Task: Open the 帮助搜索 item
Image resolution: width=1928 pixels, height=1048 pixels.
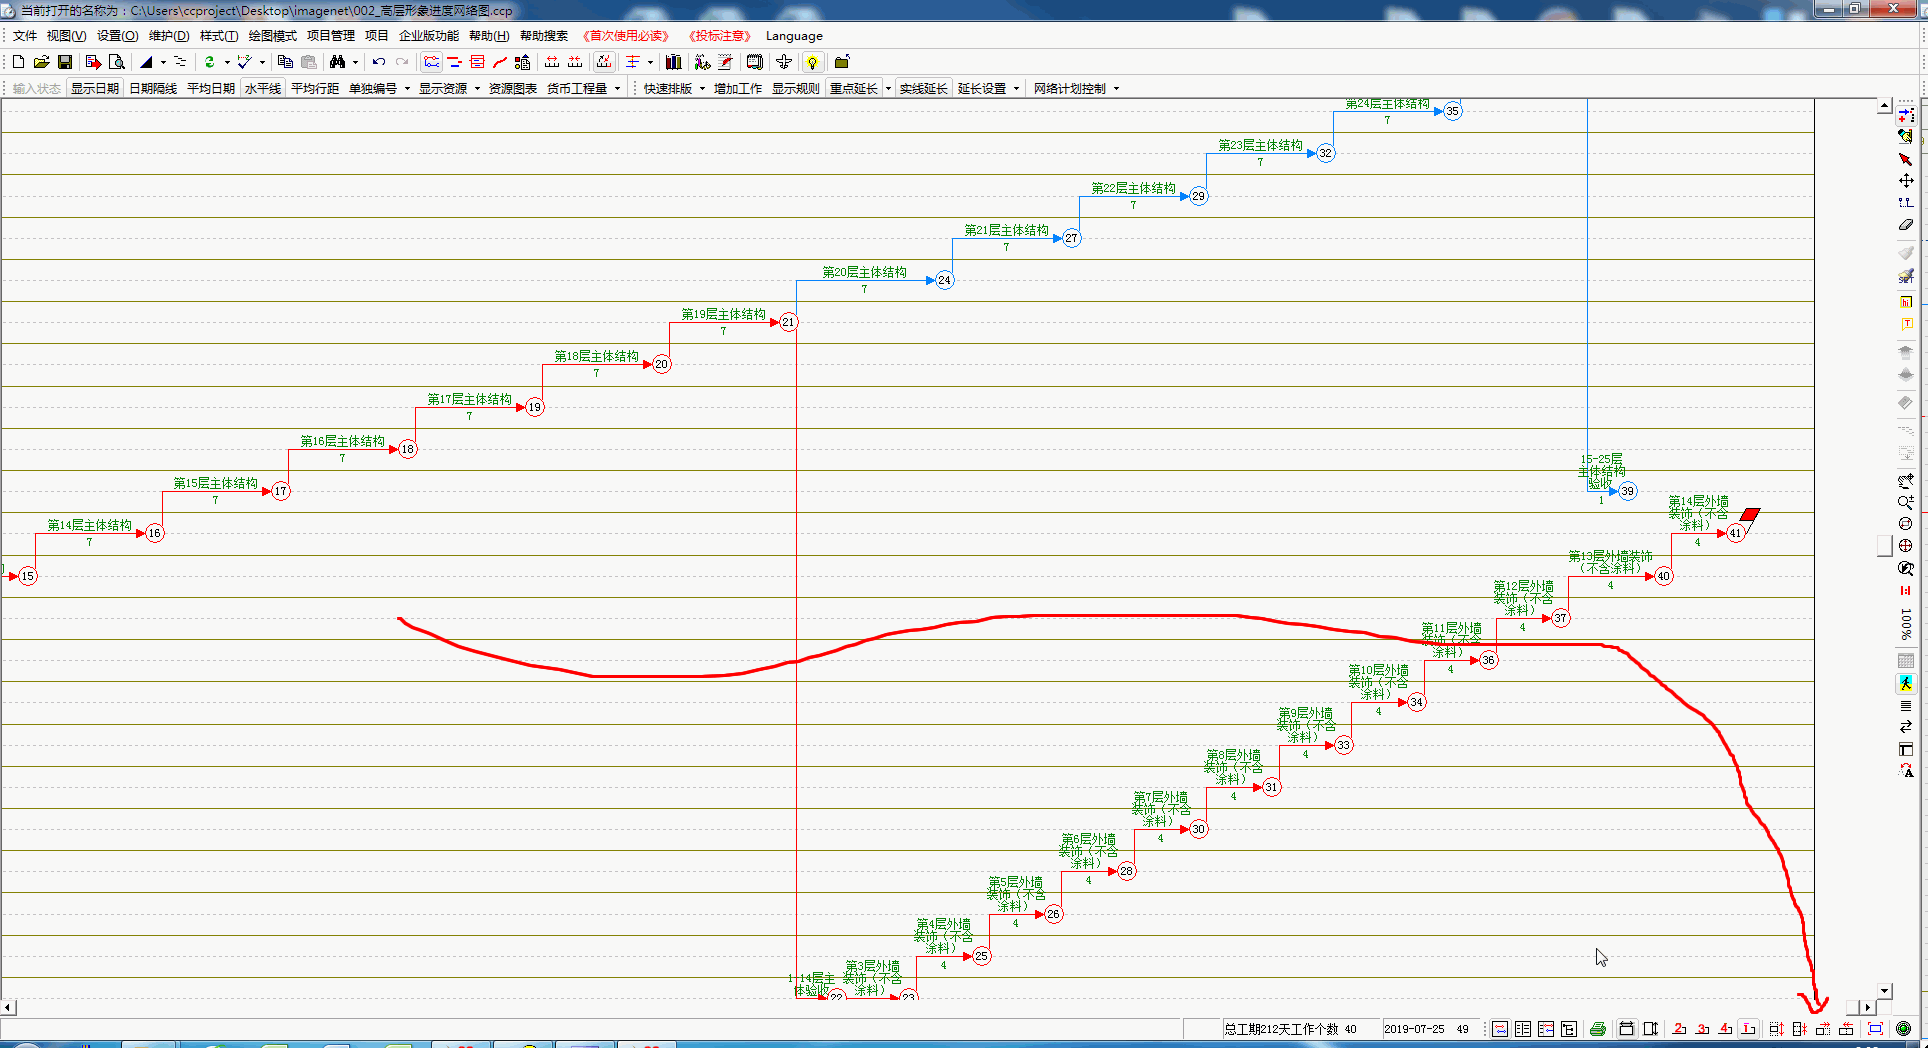Action: [544, 36]
